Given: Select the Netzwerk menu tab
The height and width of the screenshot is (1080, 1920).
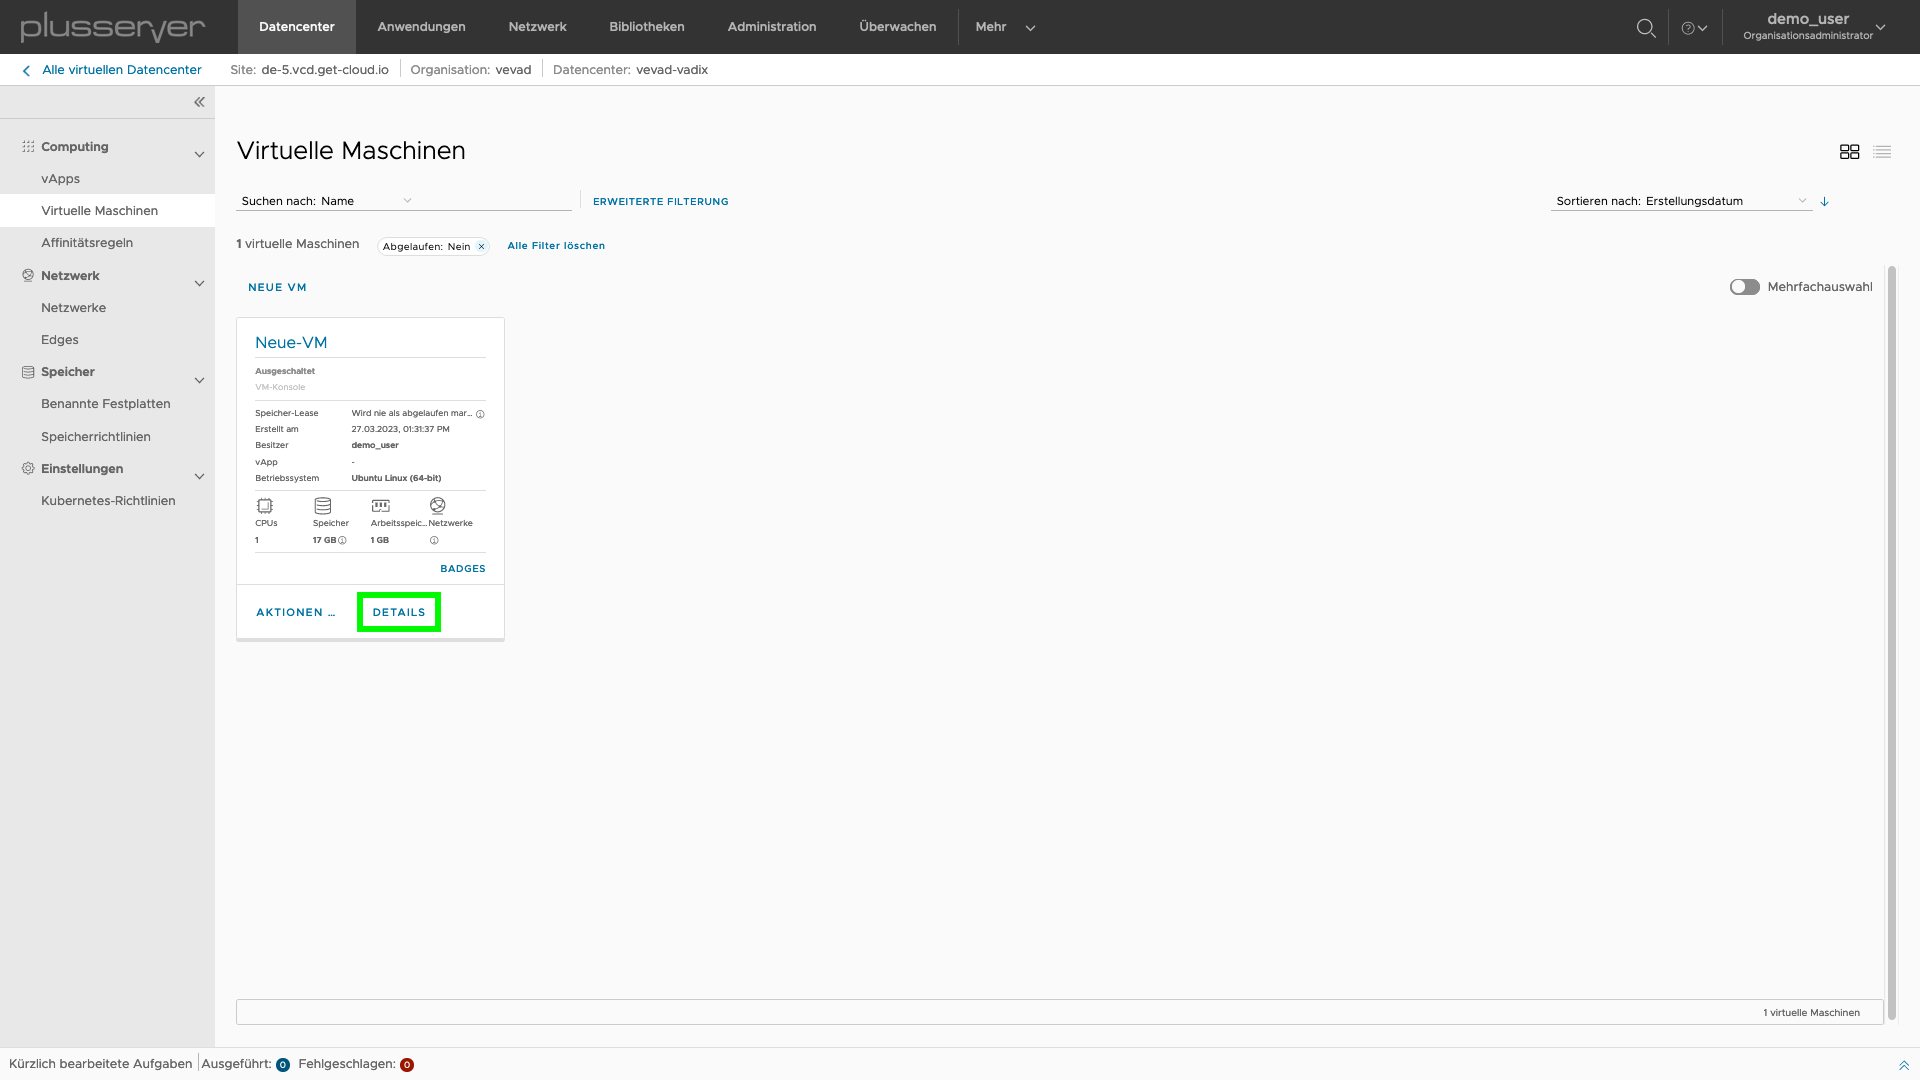Looking at the screenshot, I should (x=537, y=26).
